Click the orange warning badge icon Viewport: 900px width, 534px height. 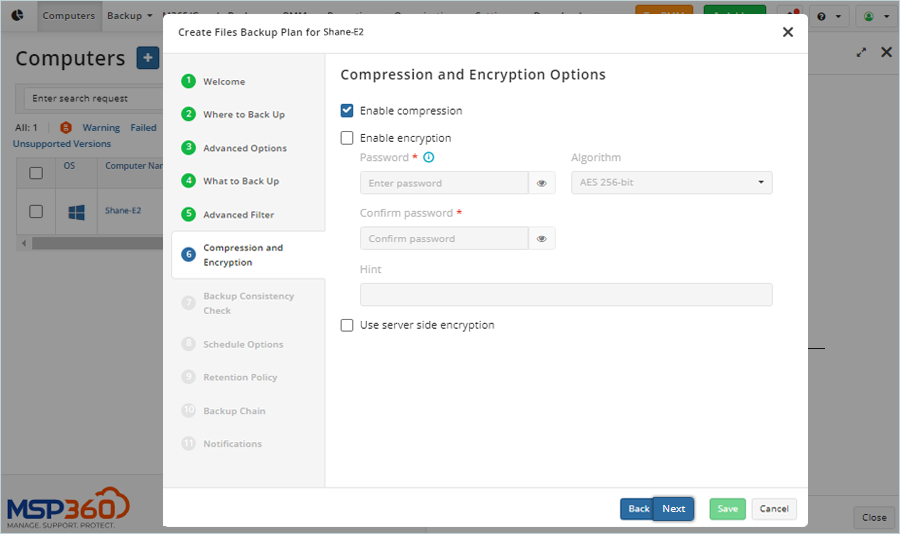point(66,128)
